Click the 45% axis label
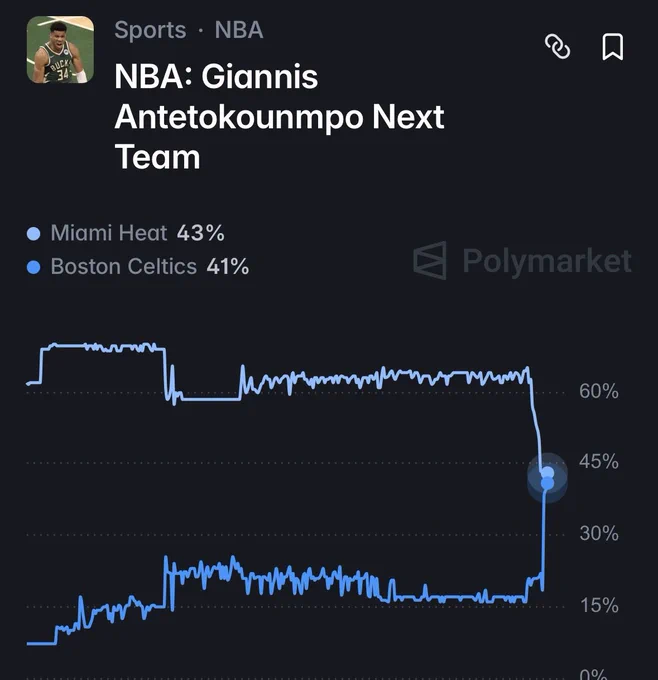 pos(599,461)
